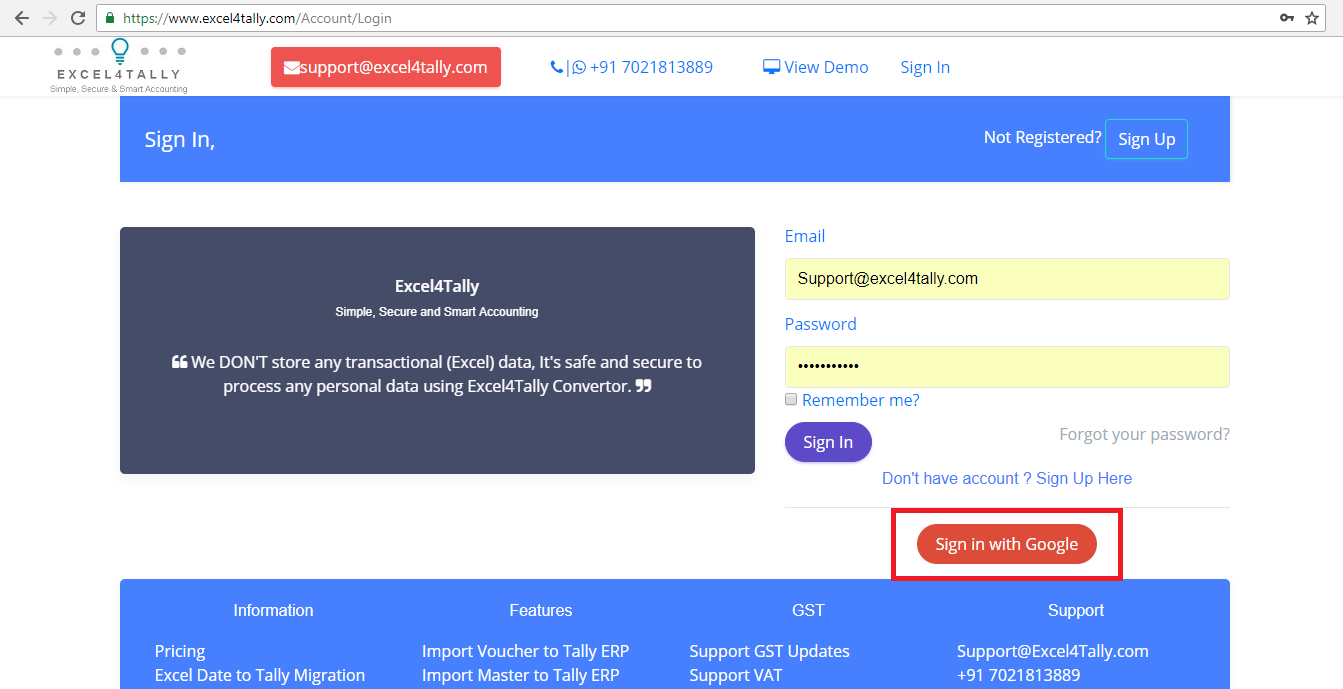This screenshot has width=1343, height=689.
Task: Go back with the browser back arrow
Action: tap(21, 18)
